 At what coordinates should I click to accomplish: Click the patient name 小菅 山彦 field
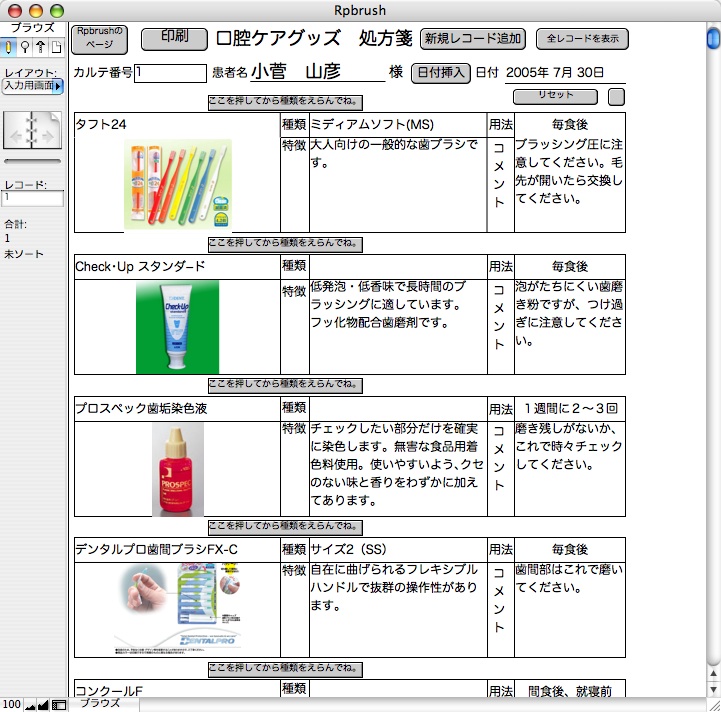pos(317,72)
